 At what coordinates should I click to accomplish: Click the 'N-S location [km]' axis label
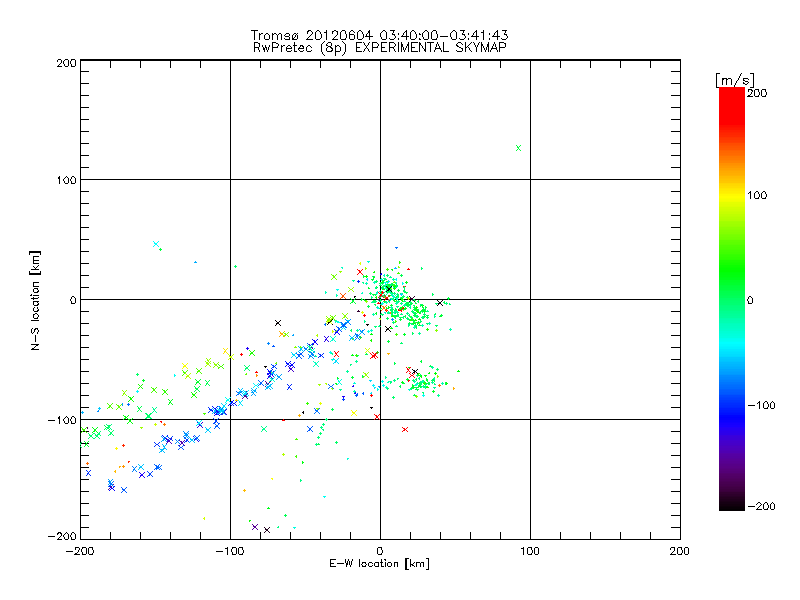coord(35,300)
